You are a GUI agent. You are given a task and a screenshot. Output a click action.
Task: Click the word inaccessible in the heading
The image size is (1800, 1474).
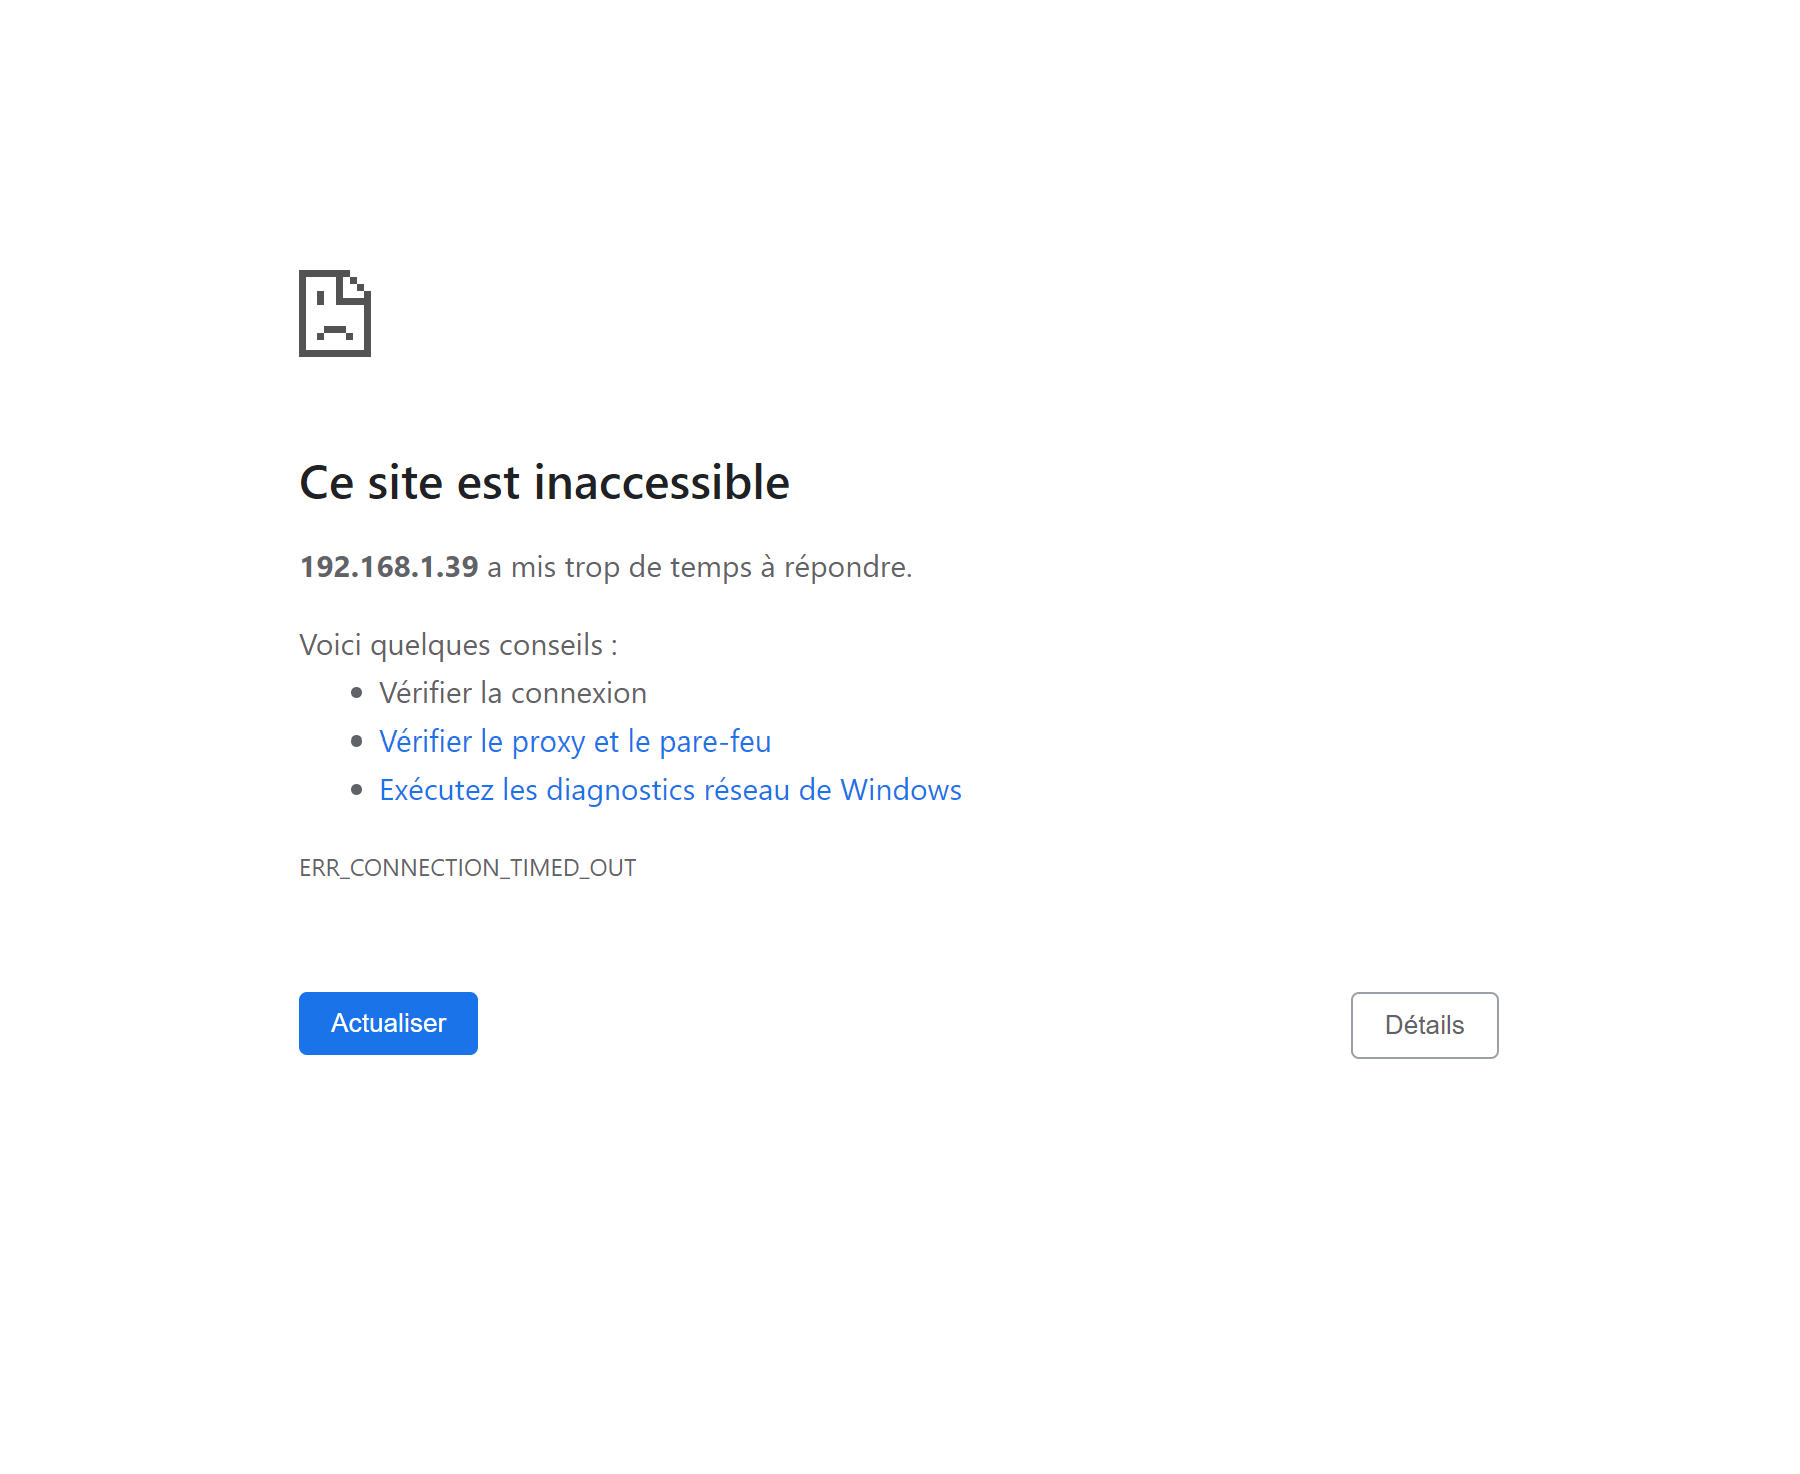(x=662, y=483)
